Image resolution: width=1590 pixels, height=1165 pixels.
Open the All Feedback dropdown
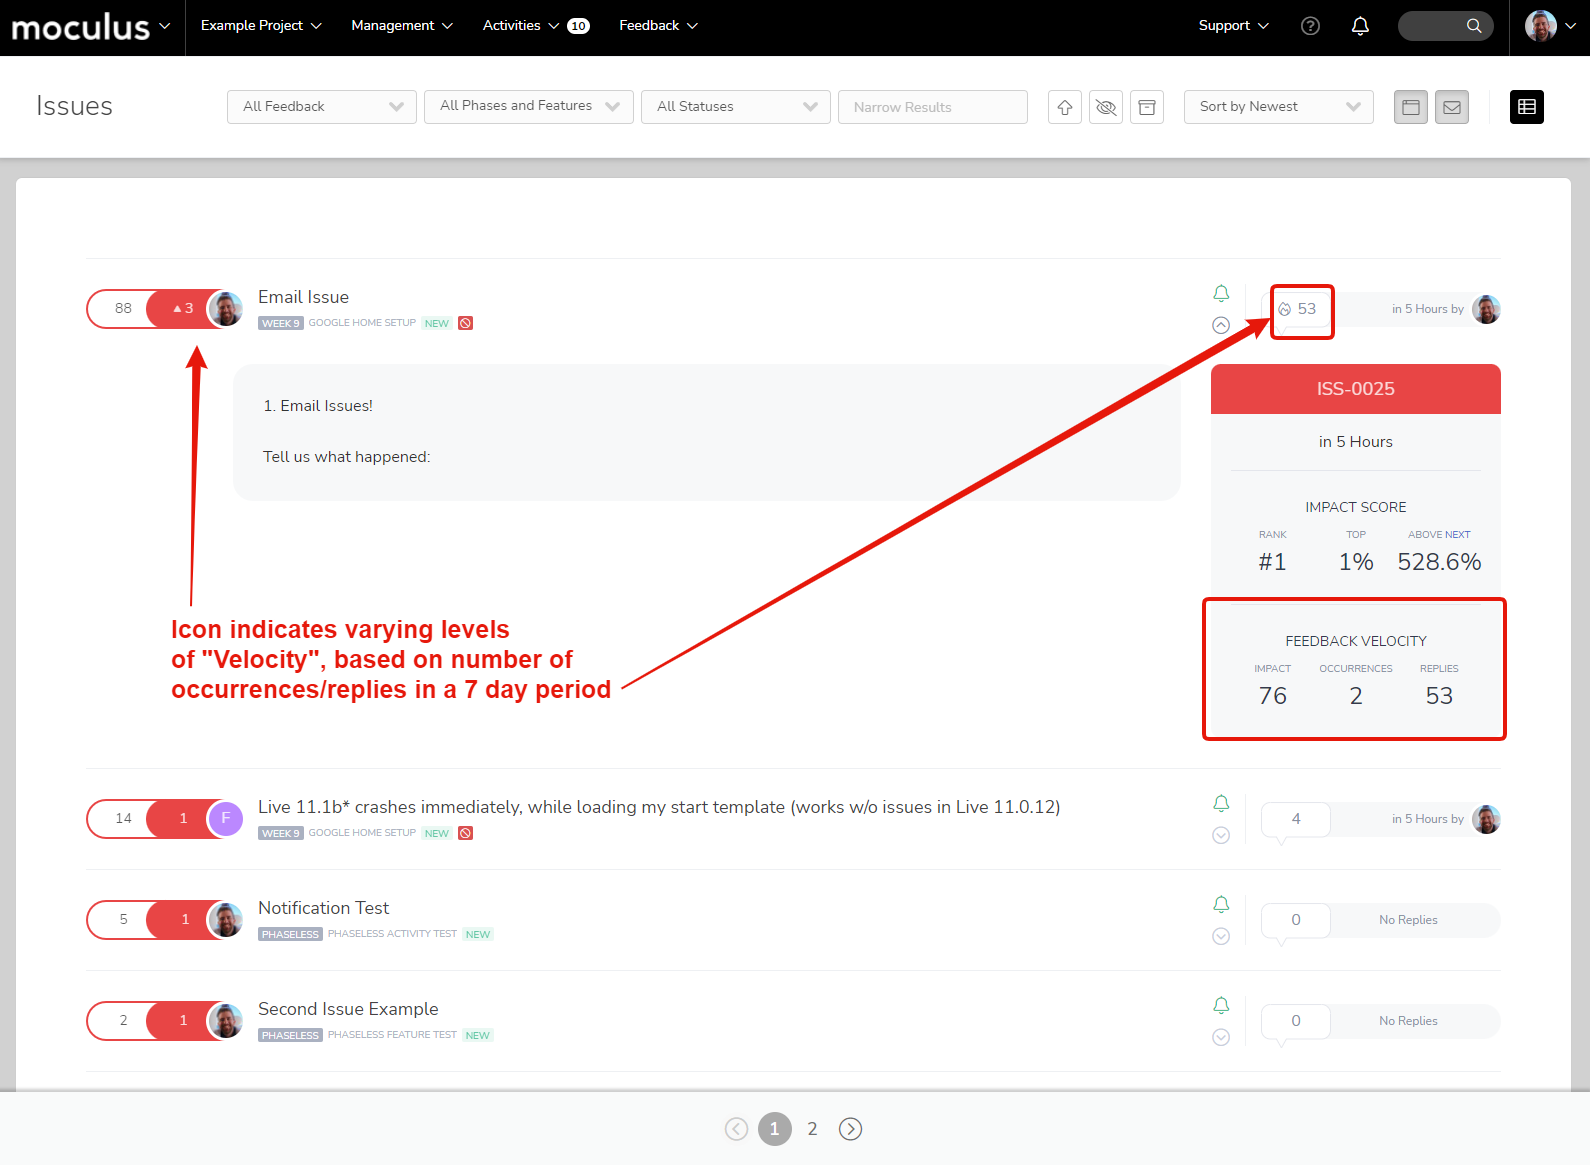click(x=322, y=107)
